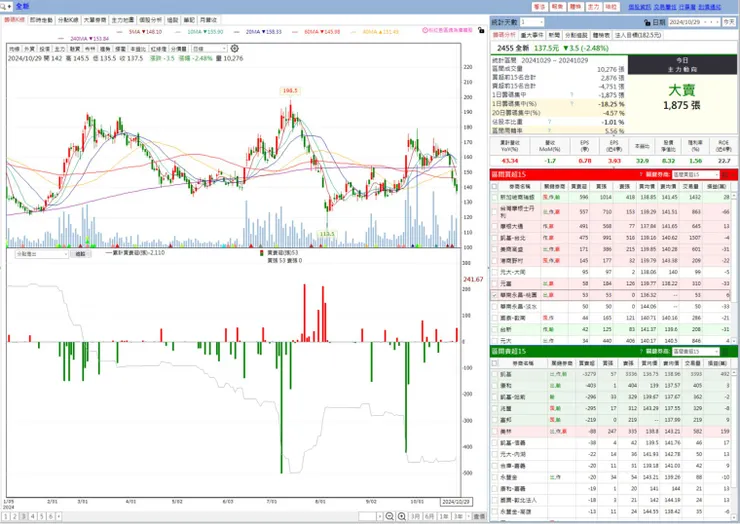740x524 pixels.
Task: Toggle the 分價量 button in chart toolbar
Action: (x=178, y=49)
